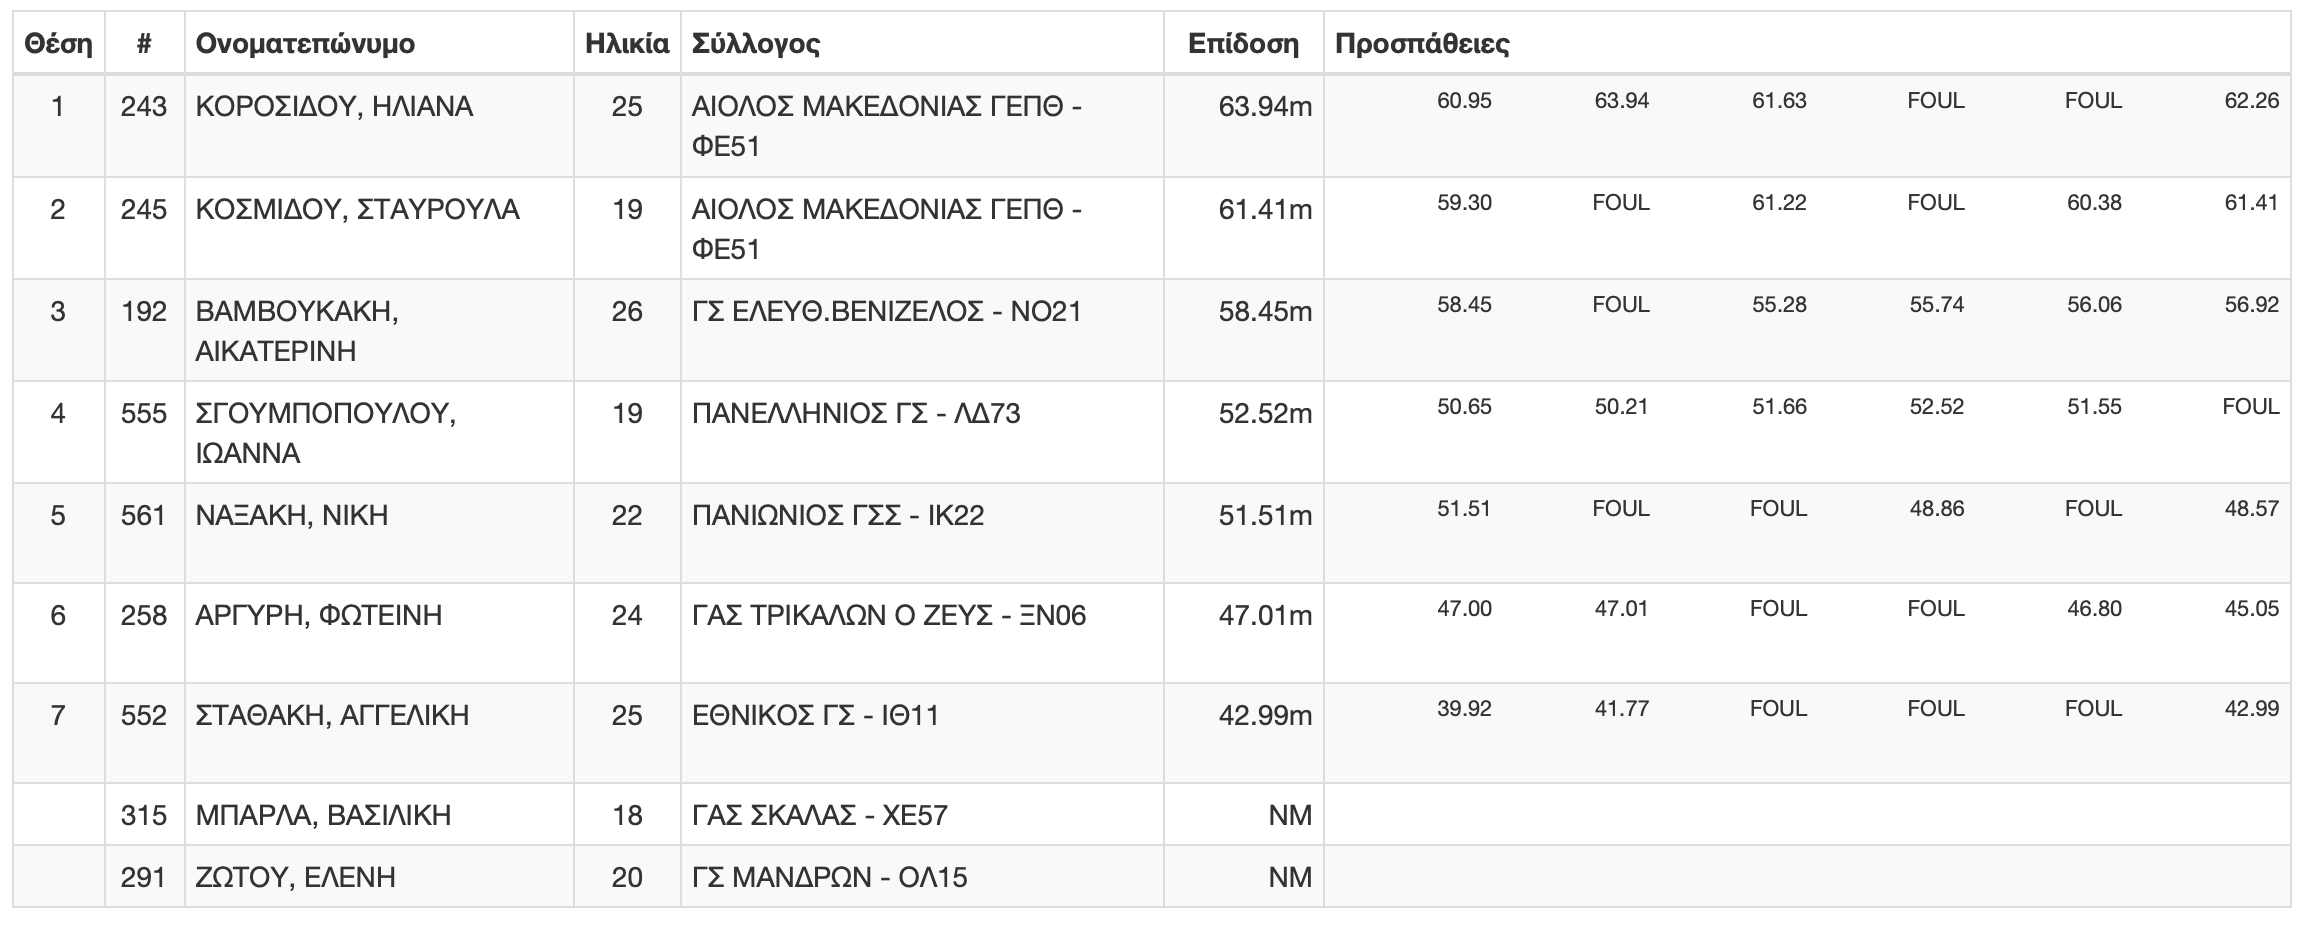Select athlete ΒΑΜΒΟΥΚΑΚΗ, ΑΙΚΑΤΕΡΙΝΗ

coord(298,332)
